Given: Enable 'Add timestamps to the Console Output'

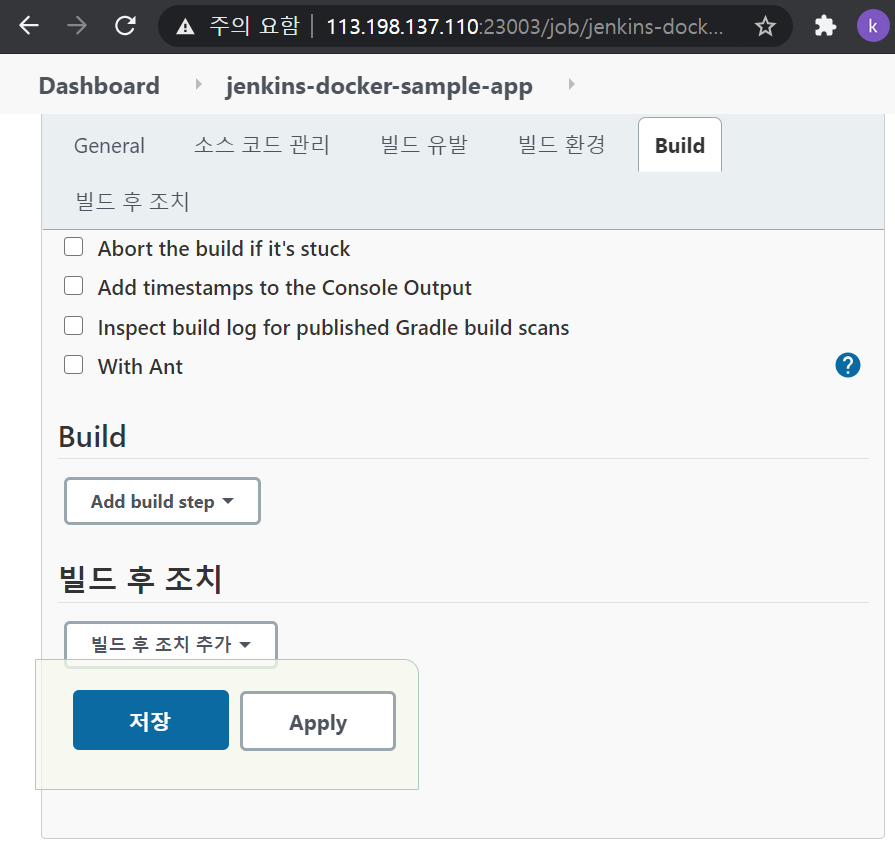Looking at the screenshot, I should (x=74, y=285).
